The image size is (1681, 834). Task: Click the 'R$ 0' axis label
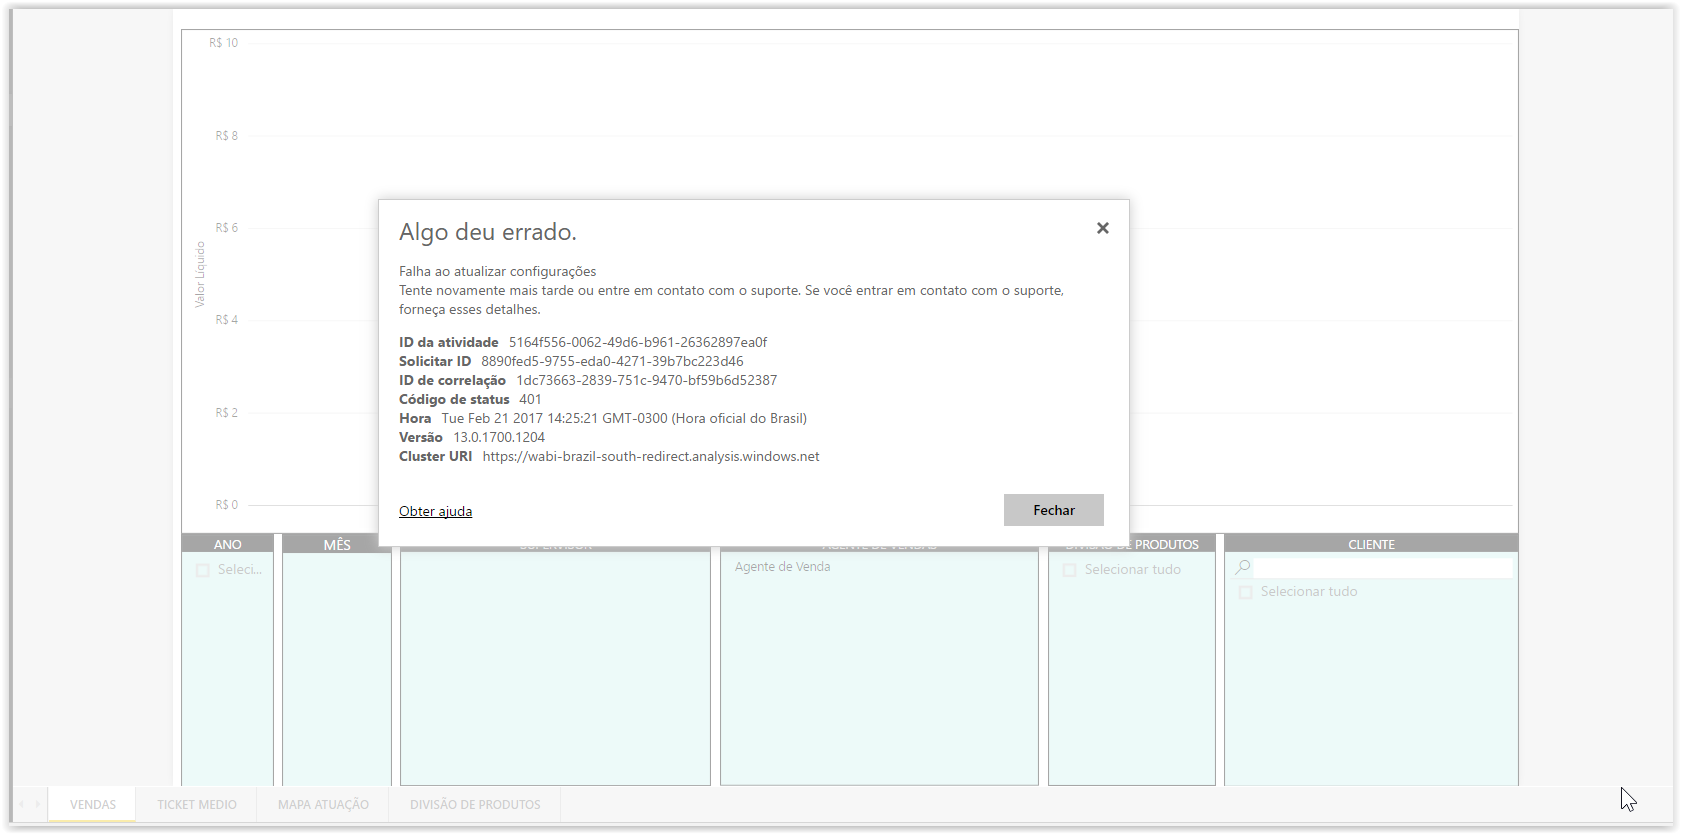[x=227, y=505]
